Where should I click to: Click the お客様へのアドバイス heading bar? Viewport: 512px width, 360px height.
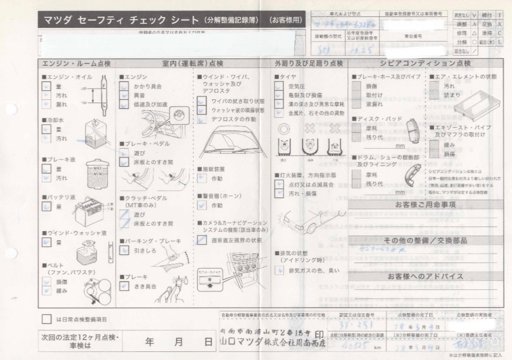pos(425,276)
